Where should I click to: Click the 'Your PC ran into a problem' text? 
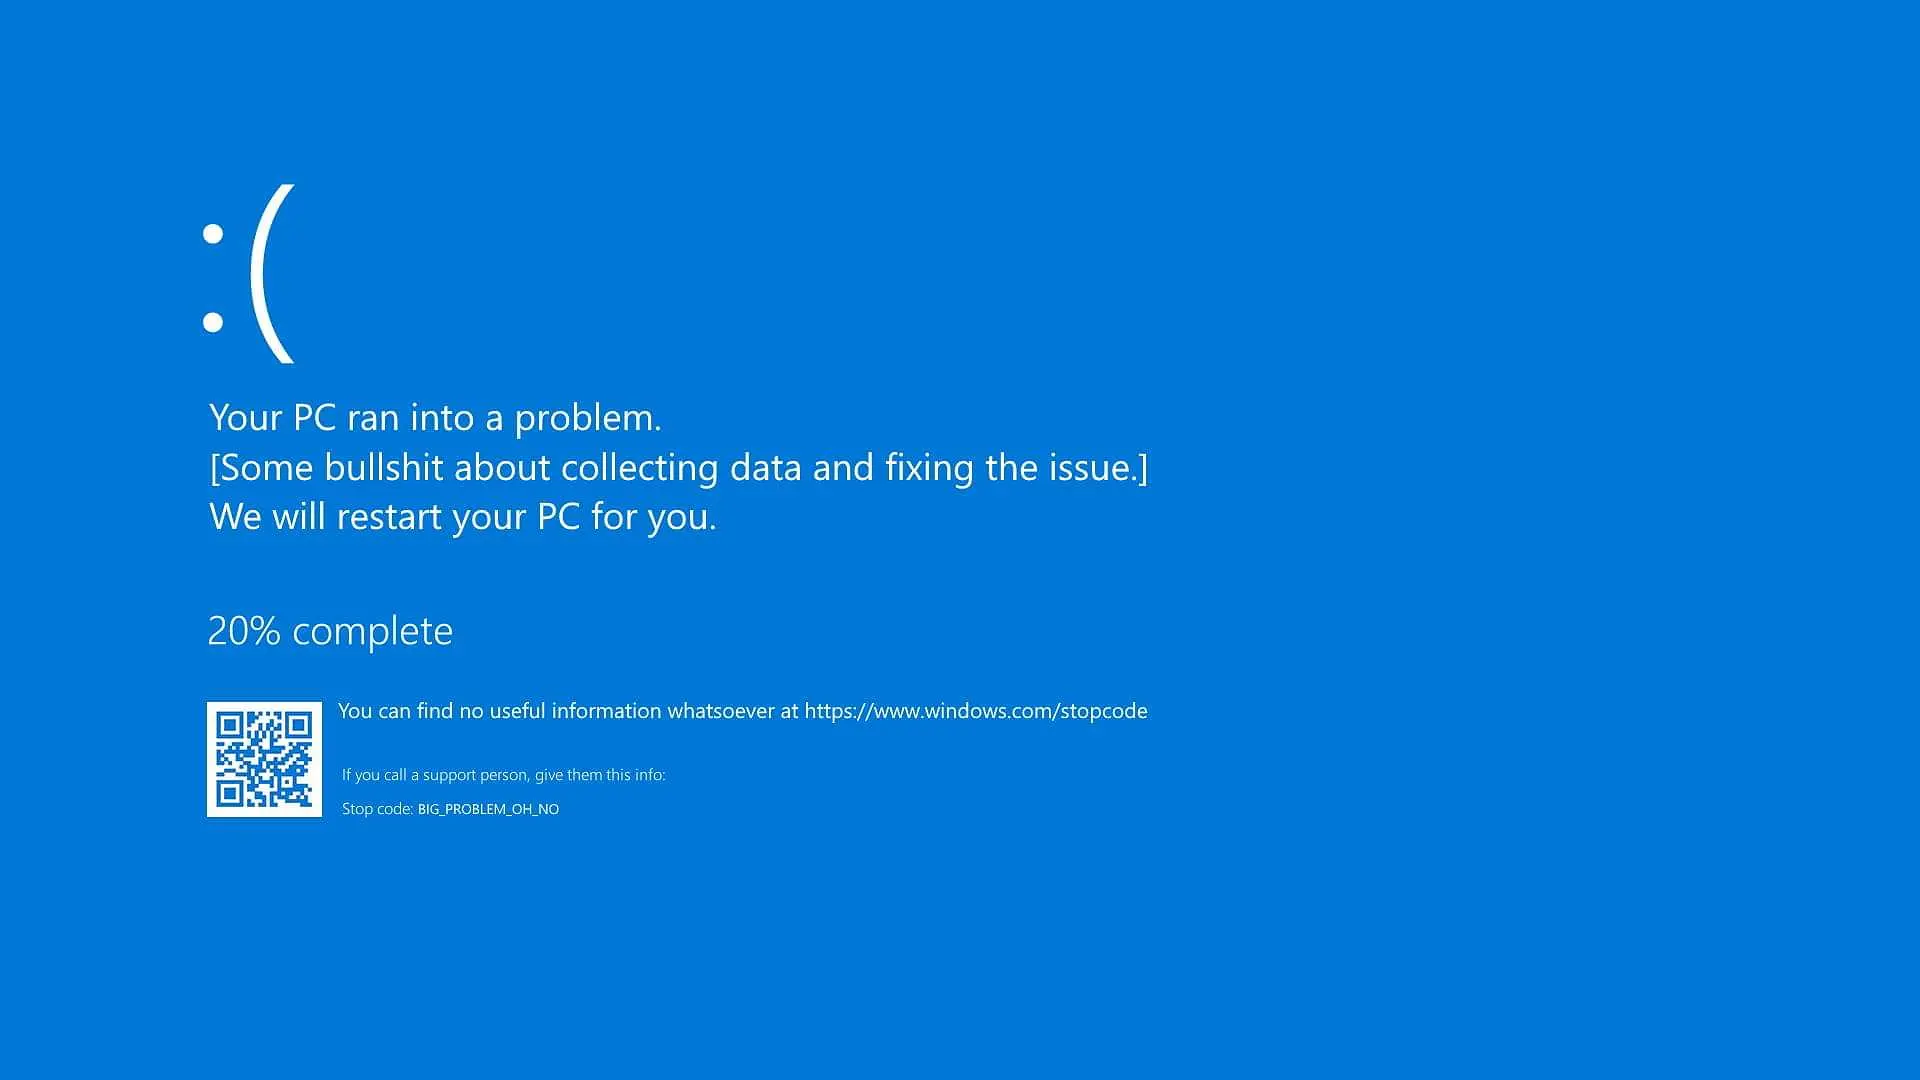pos(439,417)
